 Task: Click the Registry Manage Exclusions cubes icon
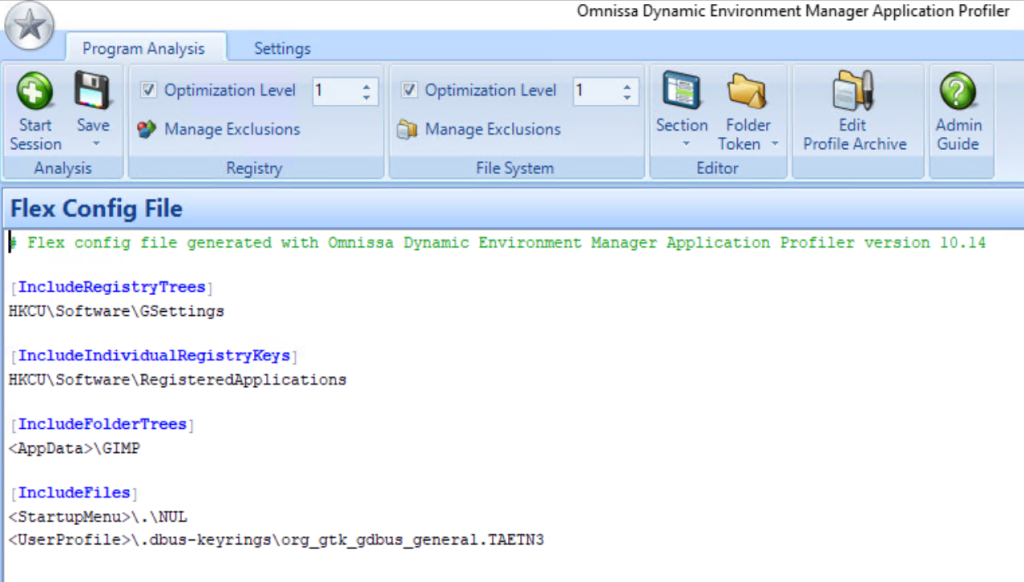[x=147, y=129]
